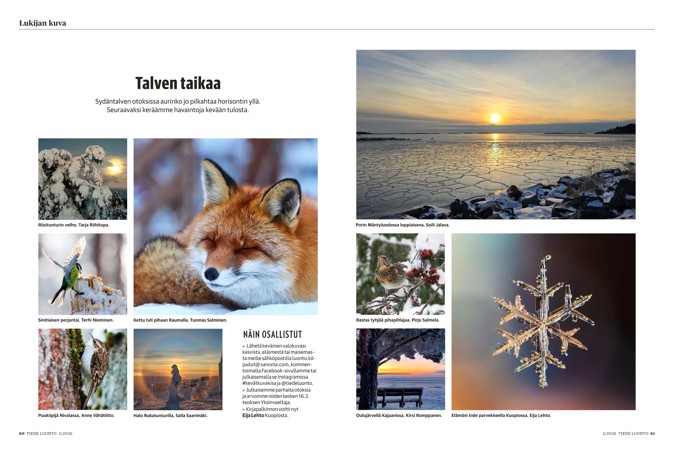Click the fox caption naming Tuomas Salminen
The width and height of the screenshot is (674, 450).
[x=180, y=320]
